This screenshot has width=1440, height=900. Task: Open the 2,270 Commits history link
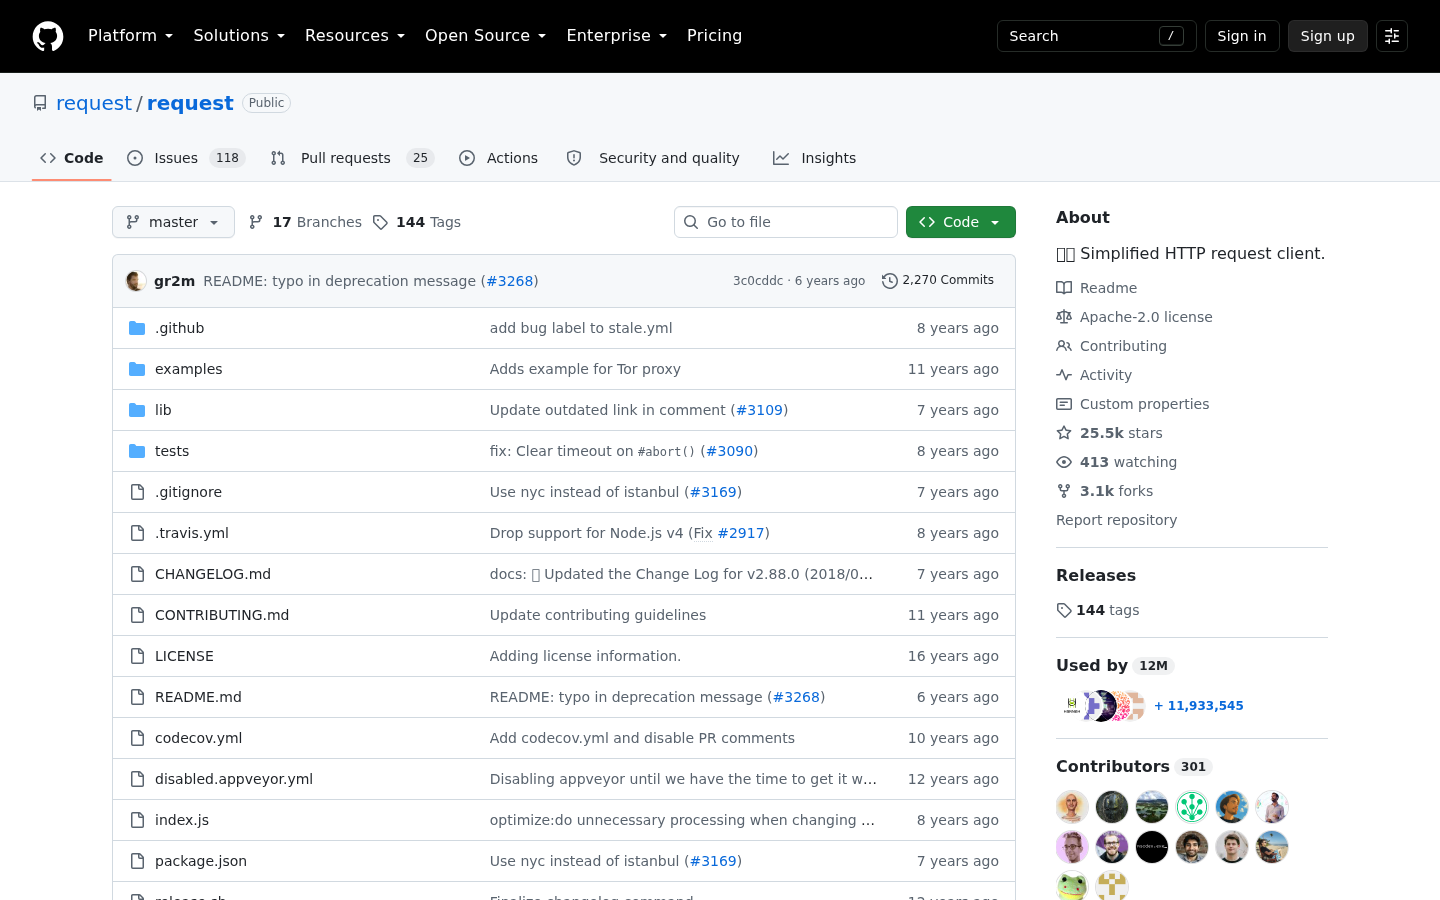tap(938, 281)
